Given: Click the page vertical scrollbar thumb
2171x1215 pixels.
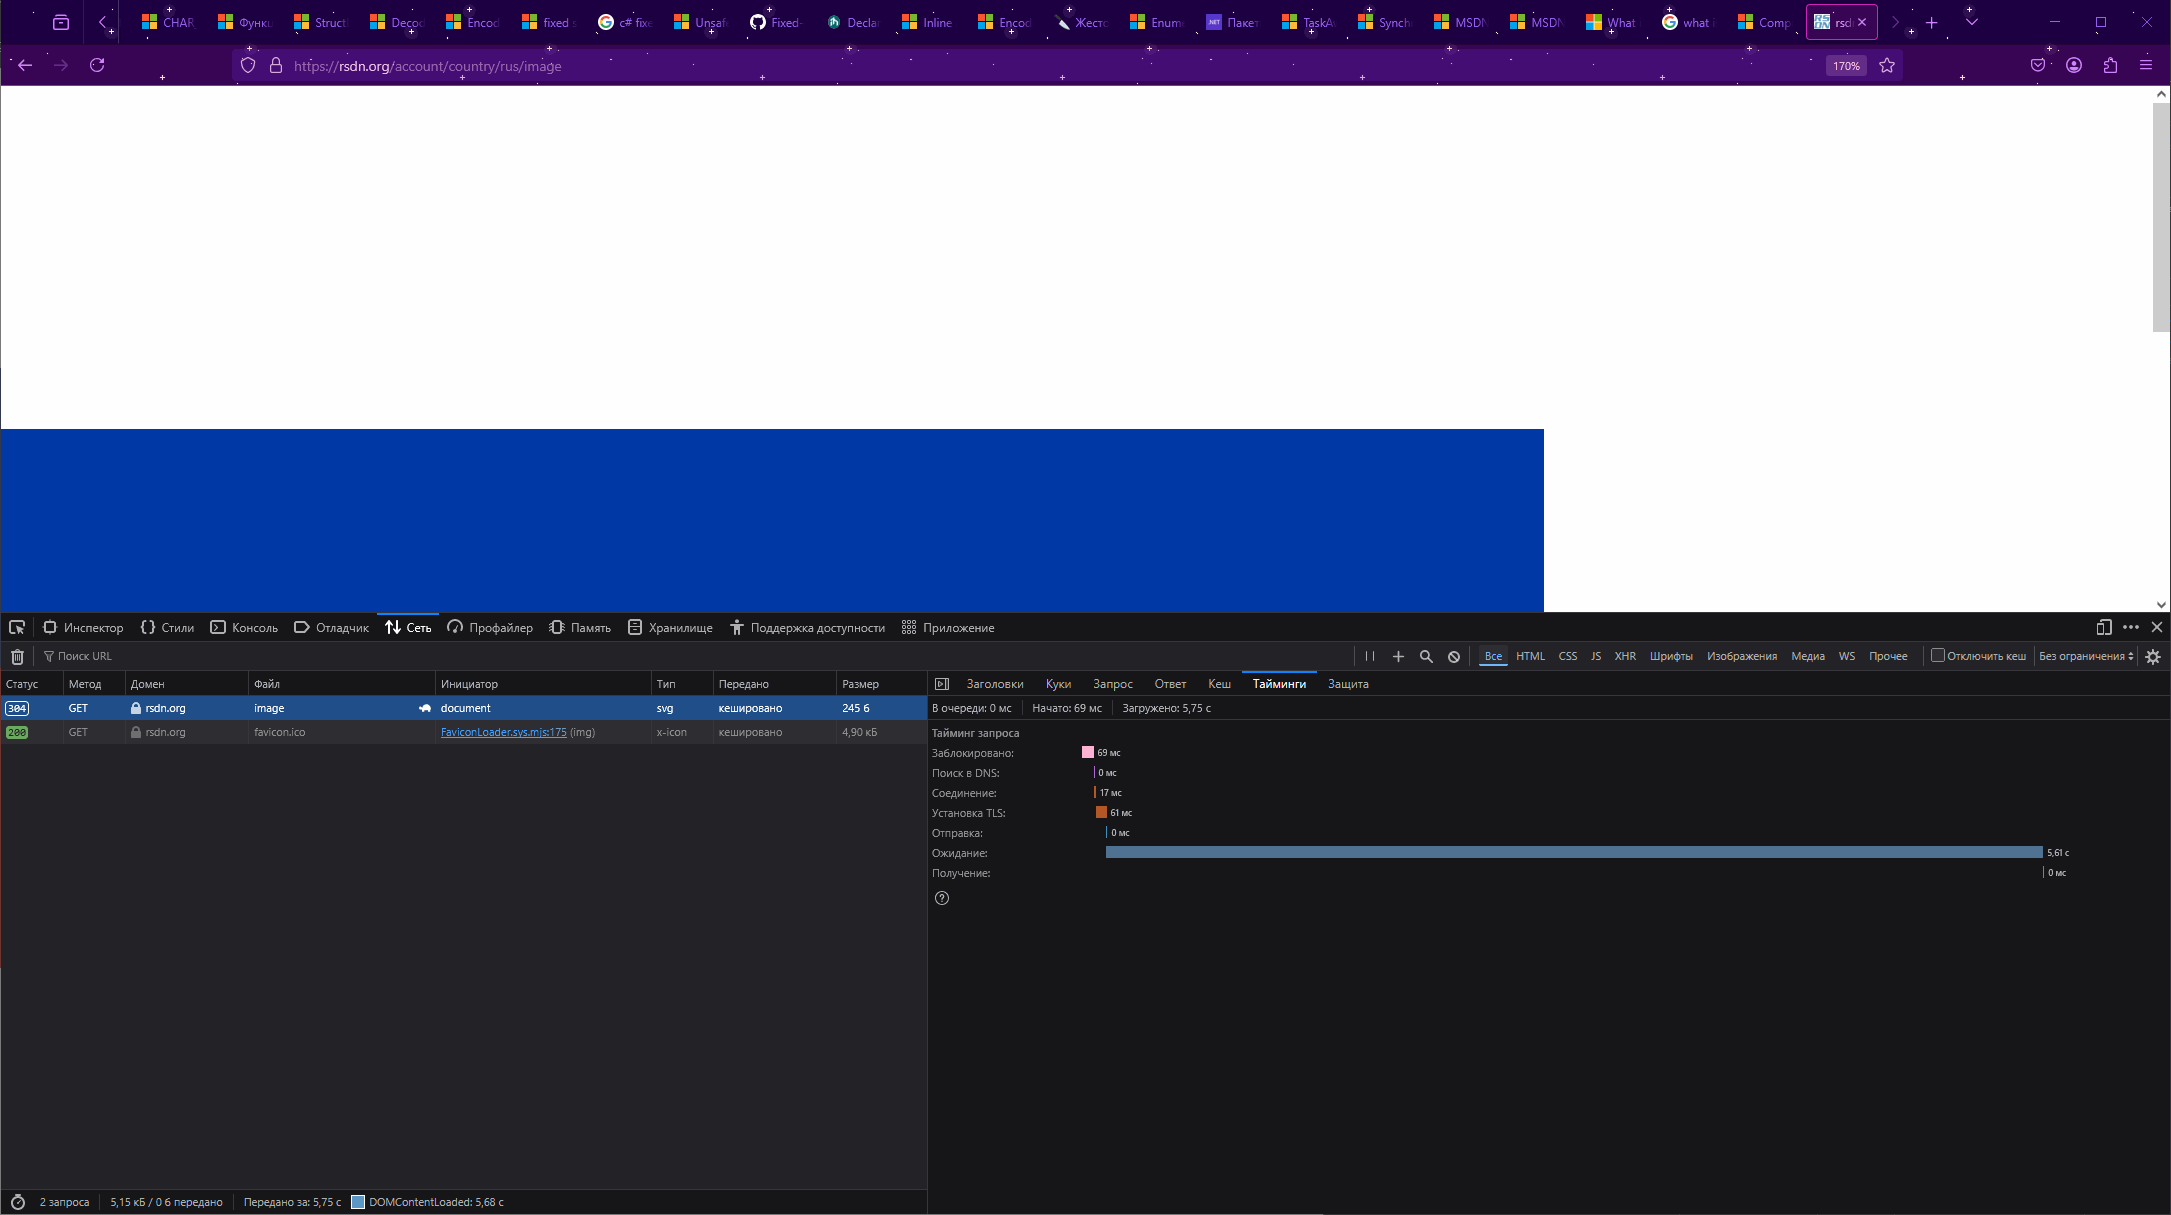Looking at the screenshot, I should (x=2161, y=215).
